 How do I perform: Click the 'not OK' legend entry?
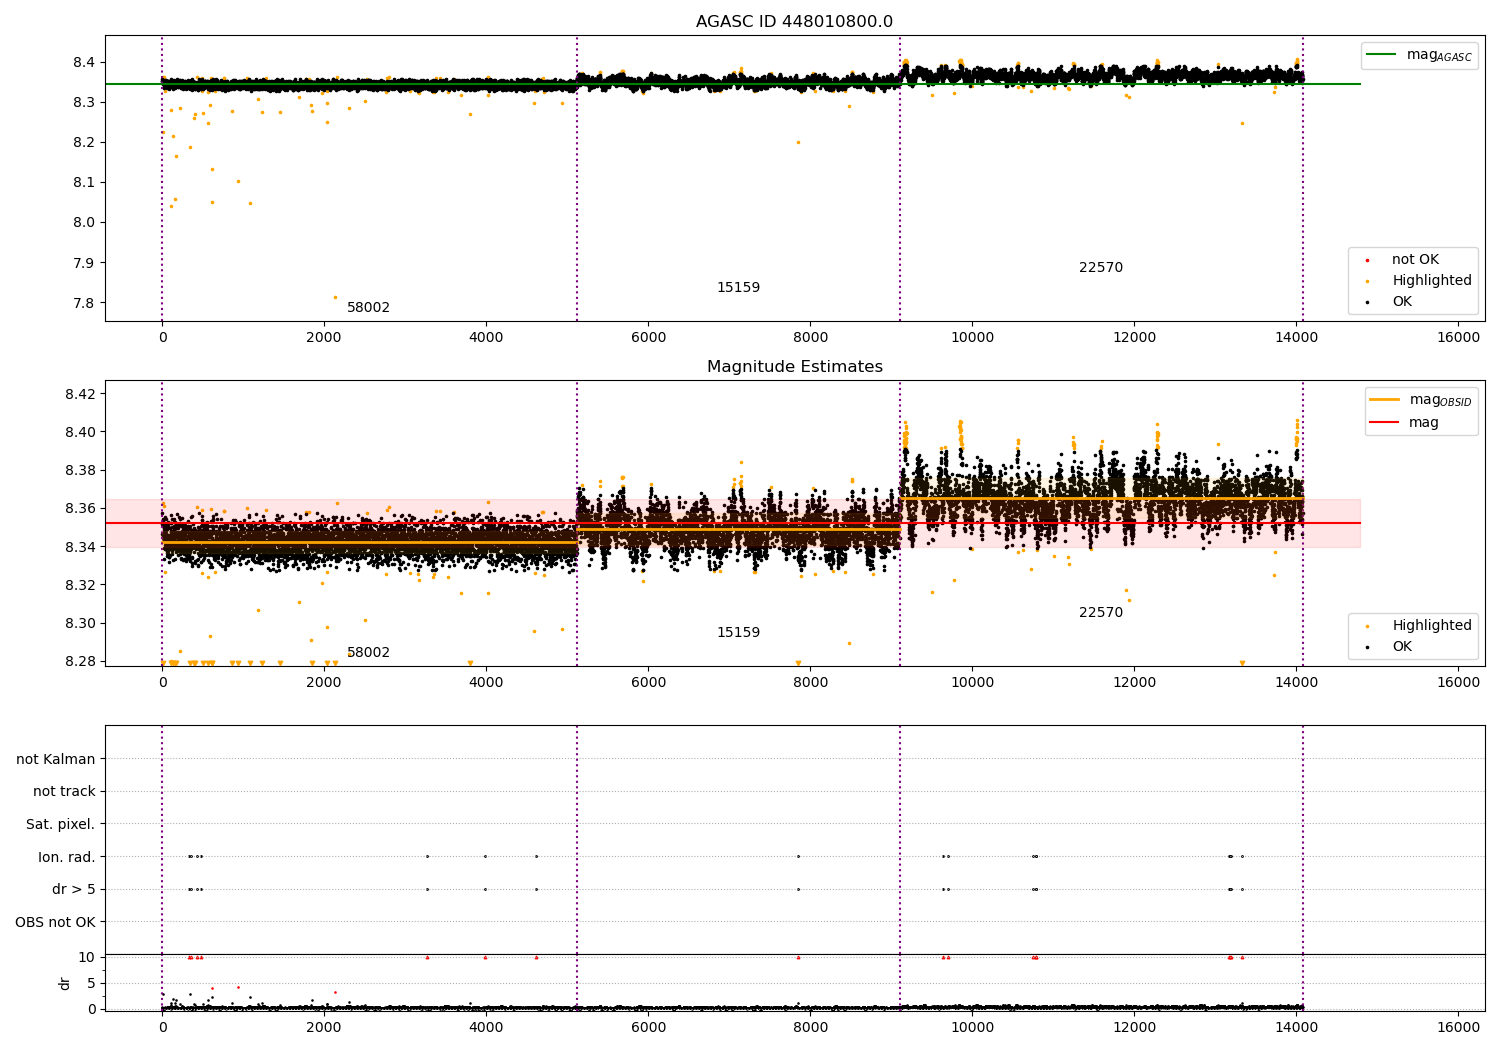(x=1415, y=260)
